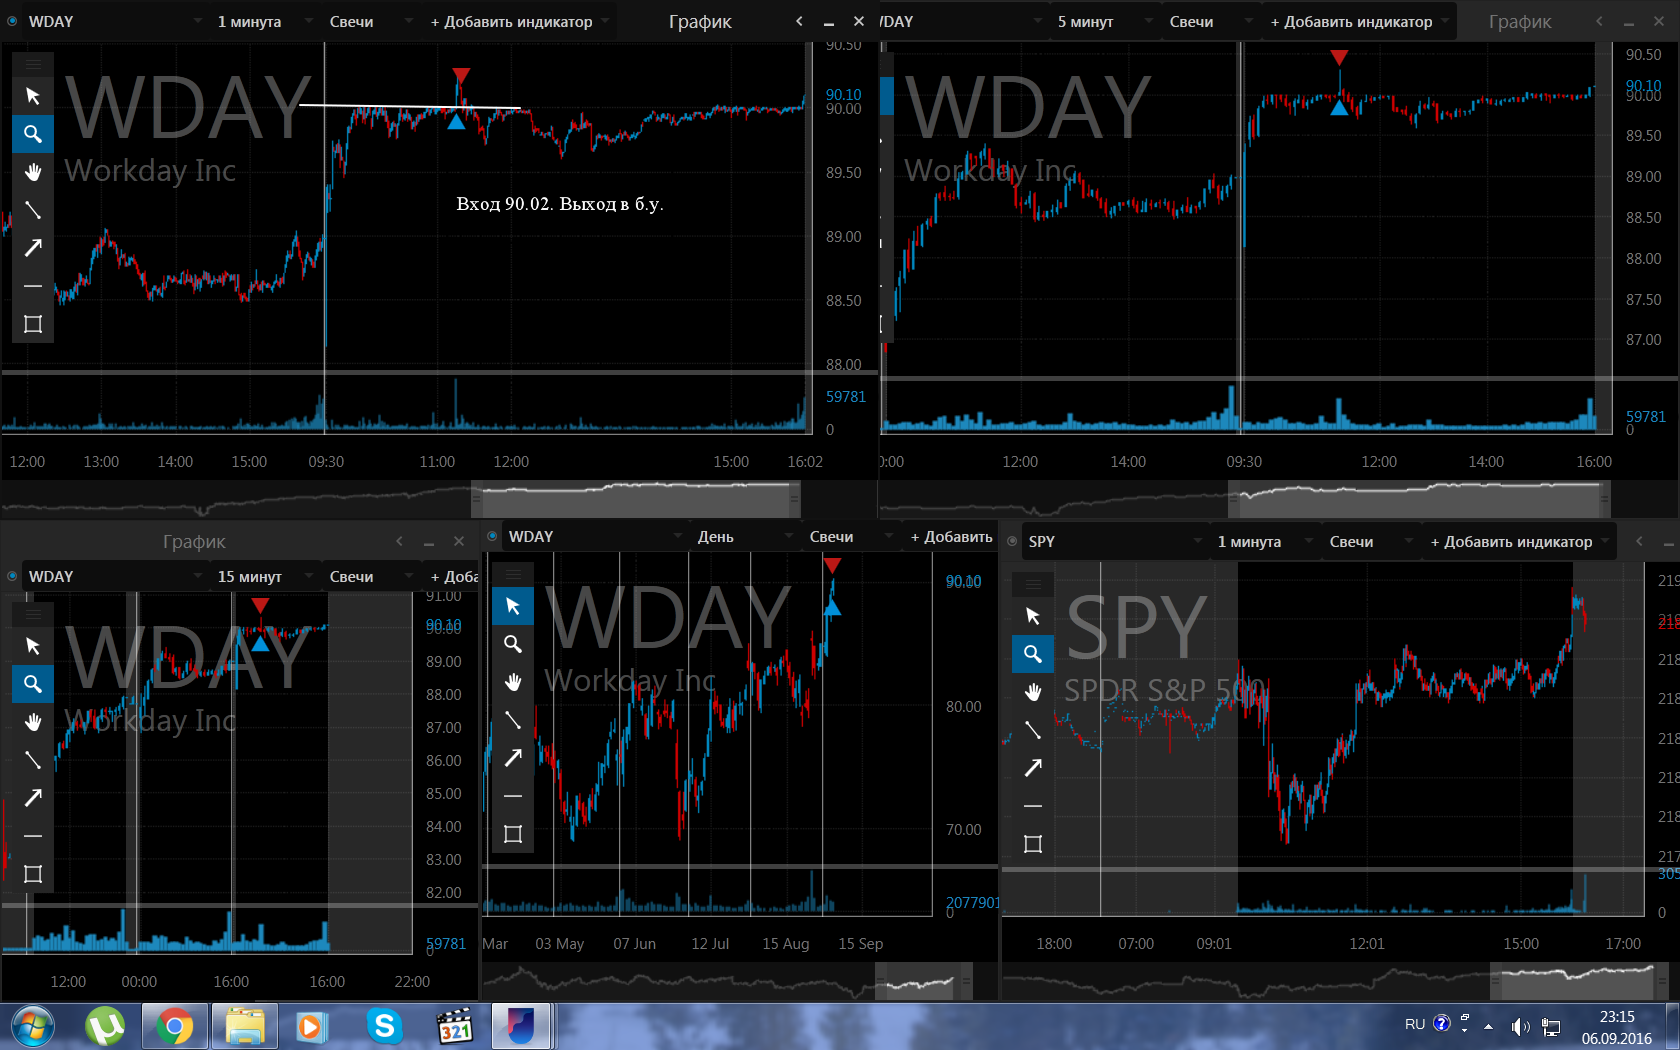Add indicator to the SPY chart

click(1519, 541)
